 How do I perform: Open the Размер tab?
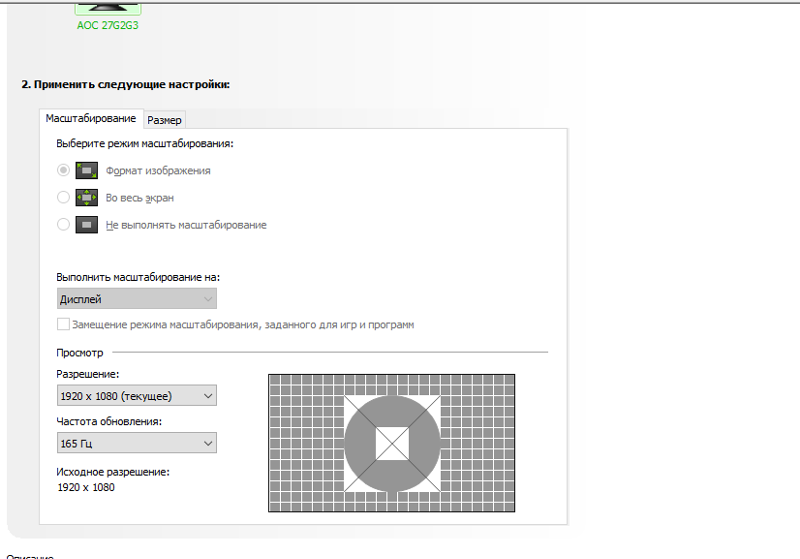(165, 120)
